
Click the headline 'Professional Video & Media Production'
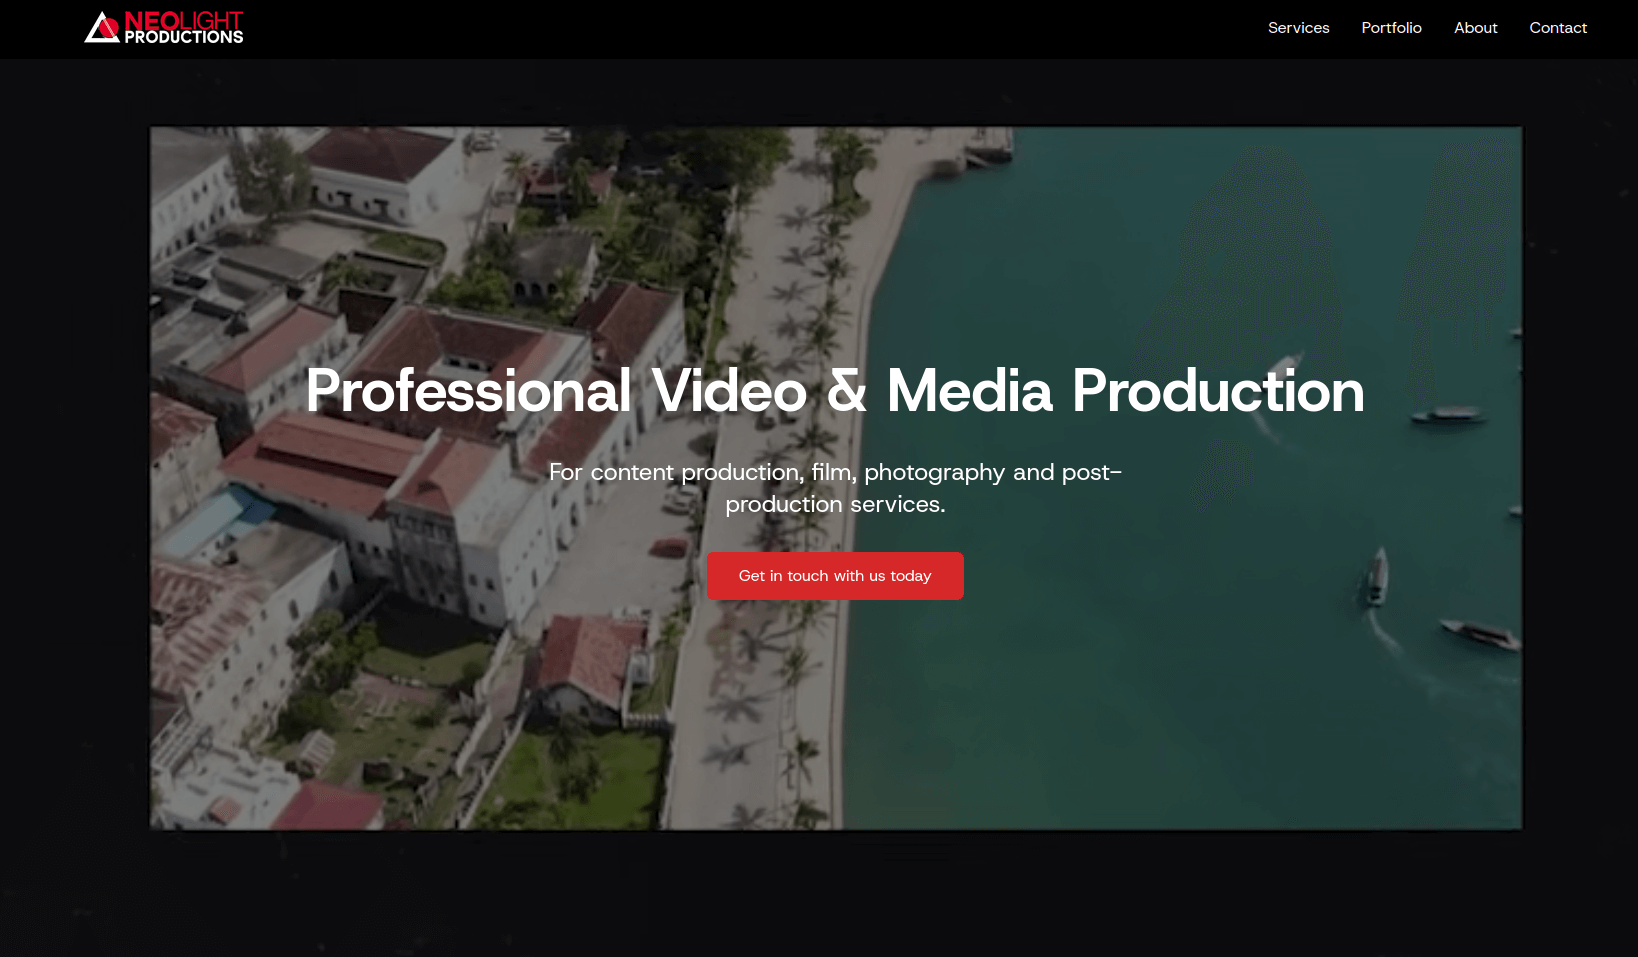pyautogui.click(x=835, y=392)
